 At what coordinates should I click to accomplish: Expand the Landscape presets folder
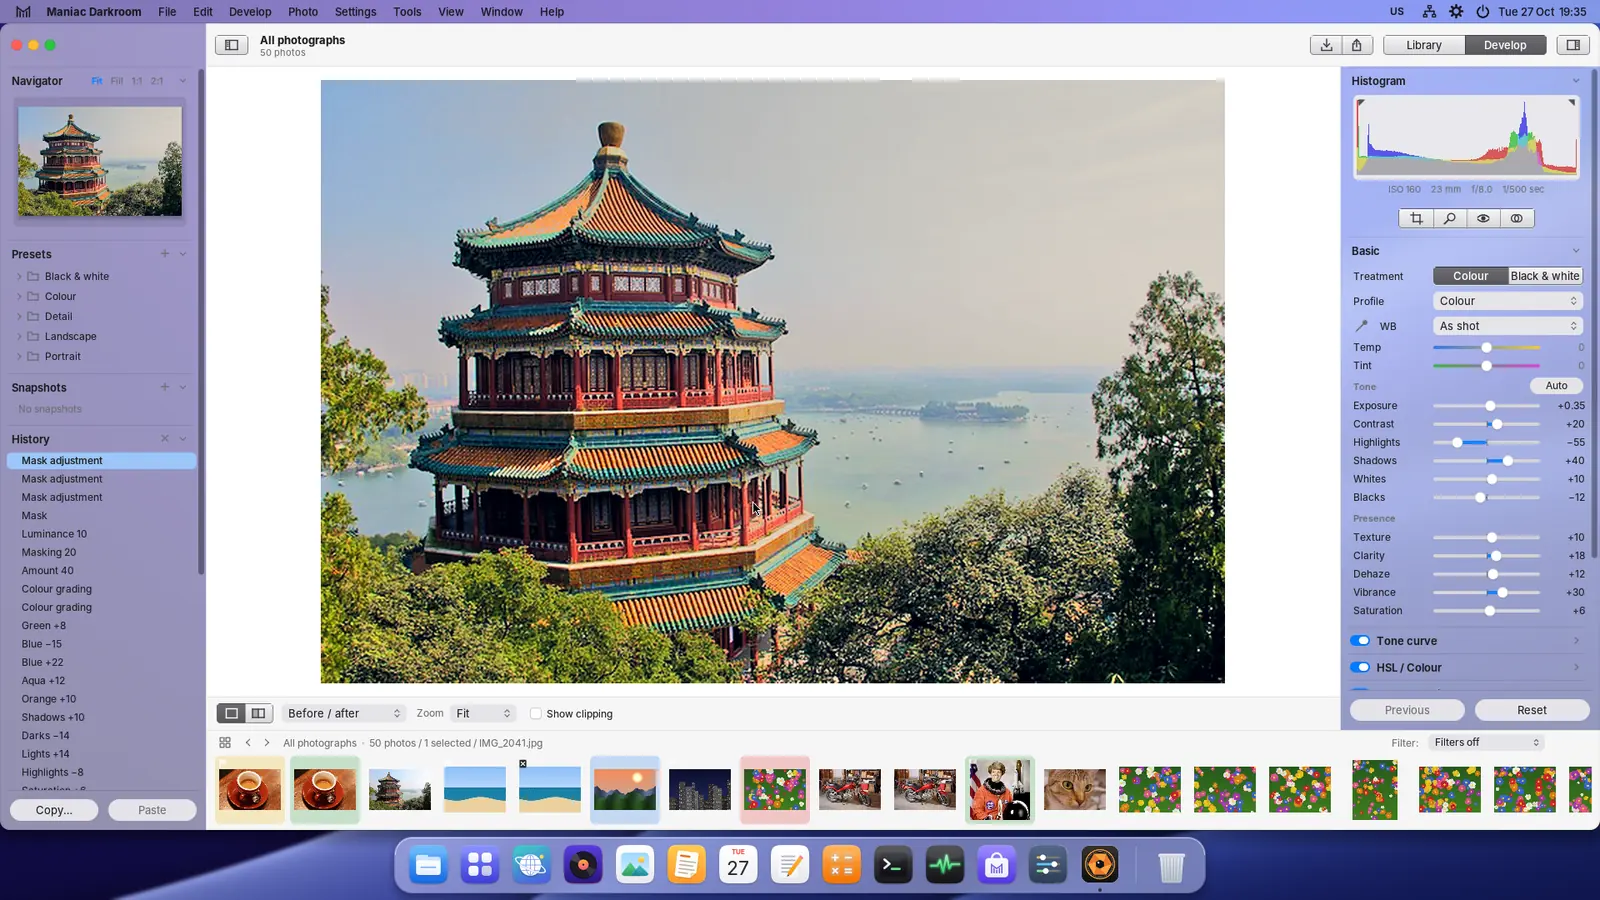(x=19, y=336)
